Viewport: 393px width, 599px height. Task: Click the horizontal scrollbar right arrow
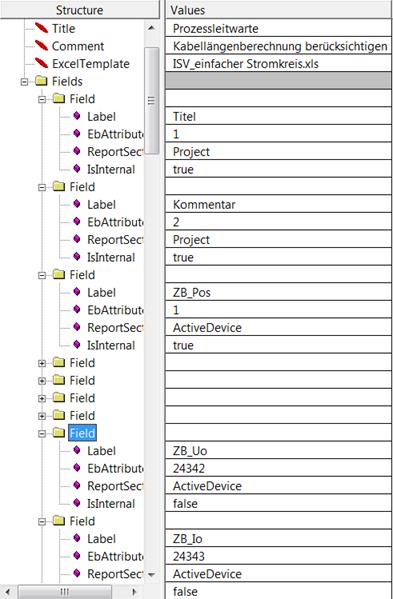[134, 592]
